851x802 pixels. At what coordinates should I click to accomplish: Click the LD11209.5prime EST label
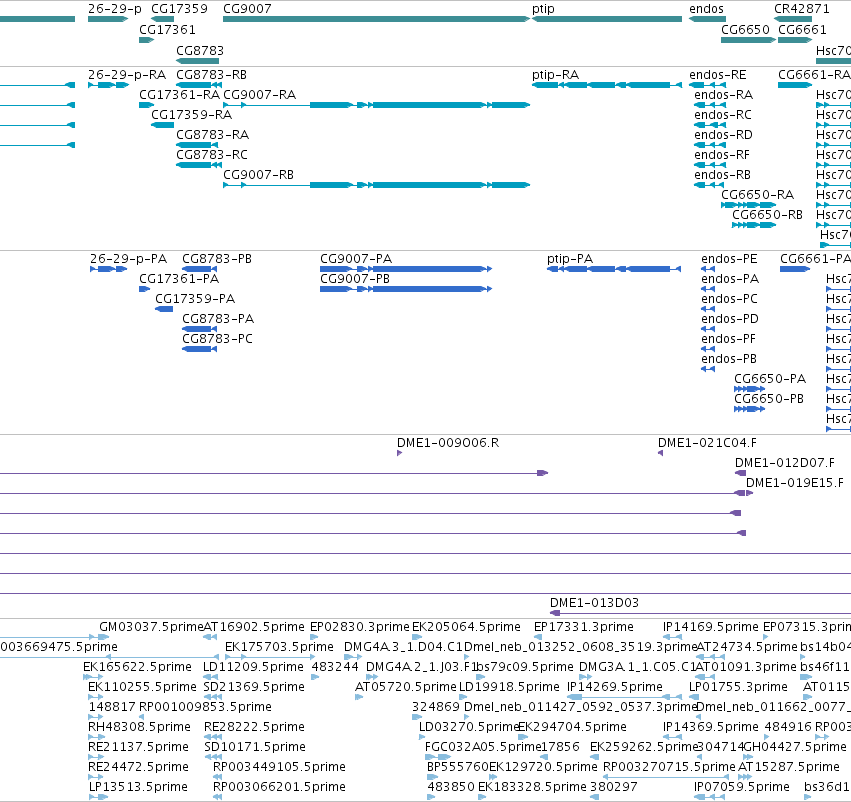252,667
